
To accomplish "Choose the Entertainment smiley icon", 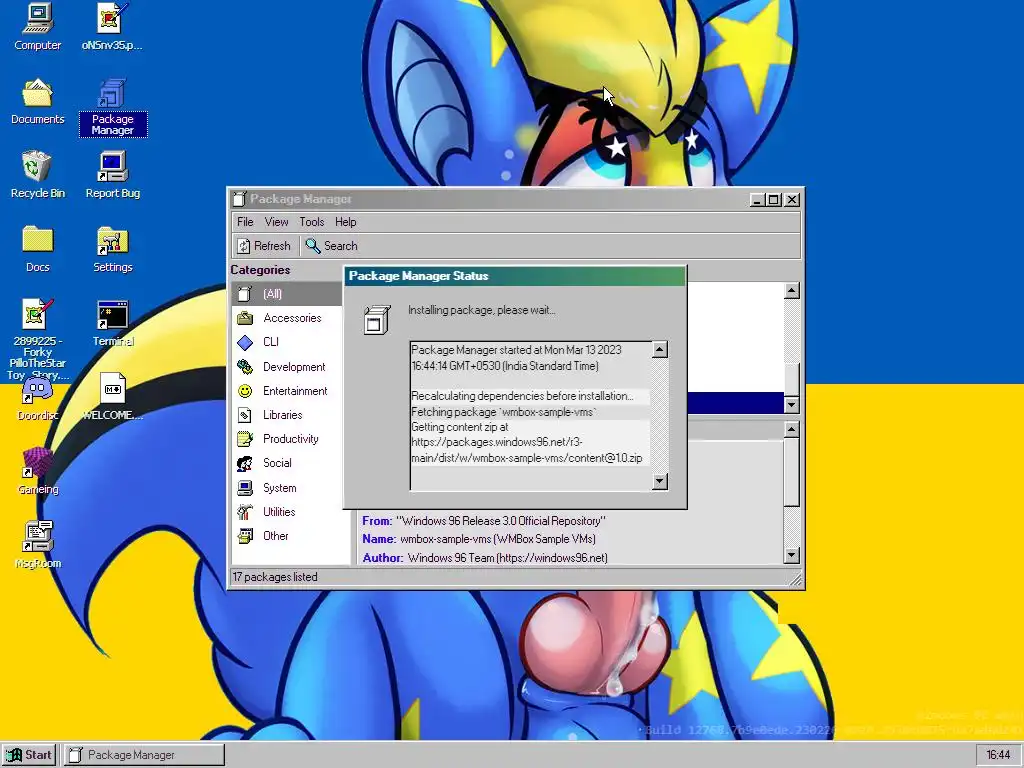I will coord(245,391).
